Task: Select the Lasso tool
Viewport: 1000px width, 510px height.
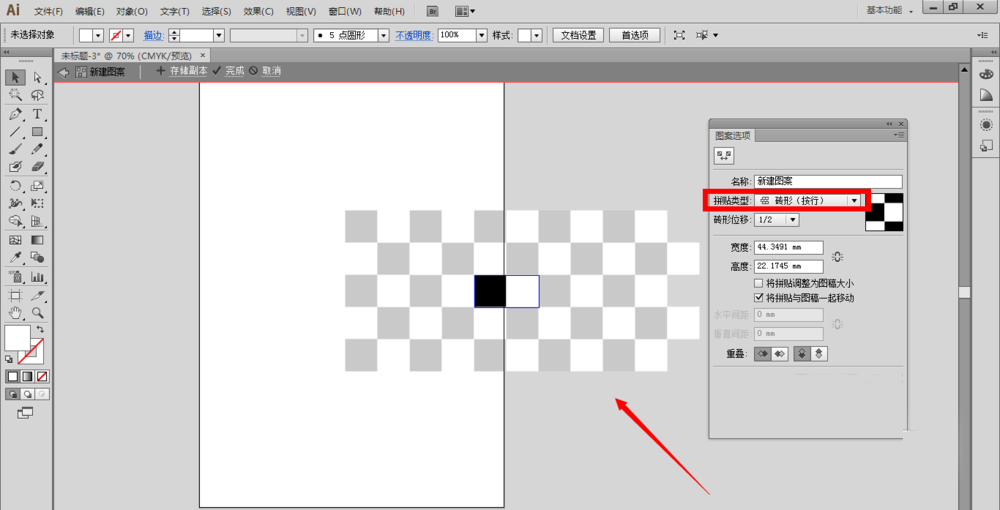Action: tap(38, 96)
